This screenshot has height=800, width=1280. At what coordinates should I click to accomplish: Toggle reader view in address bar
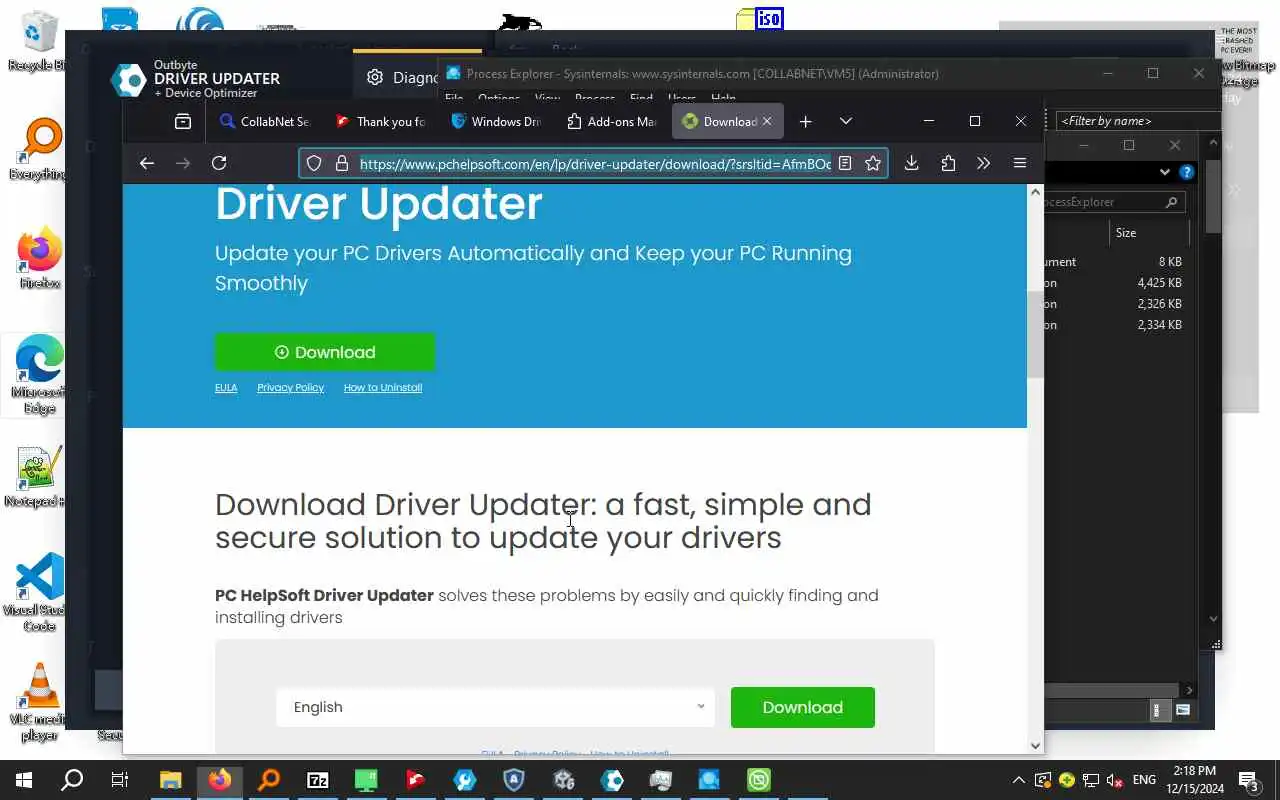[845, 163]
